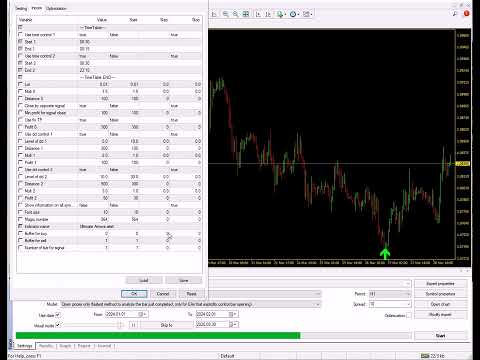Click the search magnifier icon at top right
The image size is (480, 360).
tap(455, 14)
